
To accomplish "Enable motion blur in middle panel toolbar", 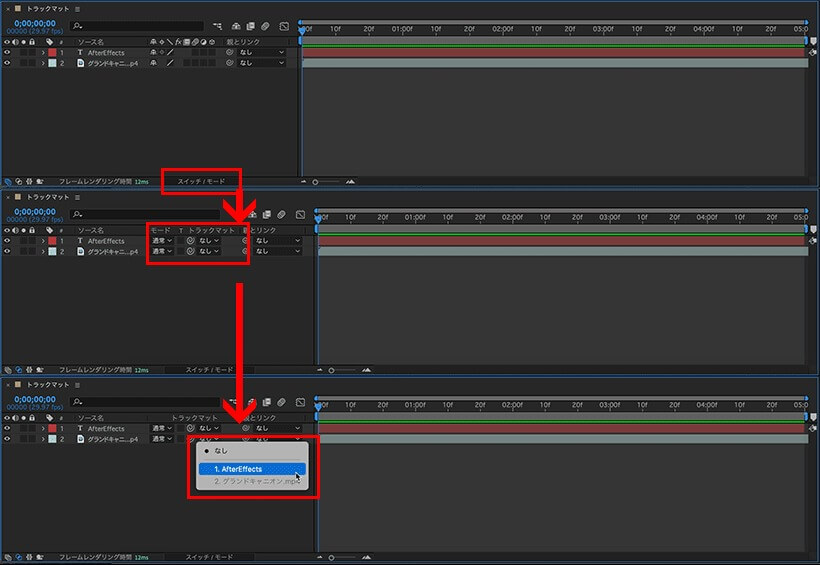I will click(x=281, y=214).
